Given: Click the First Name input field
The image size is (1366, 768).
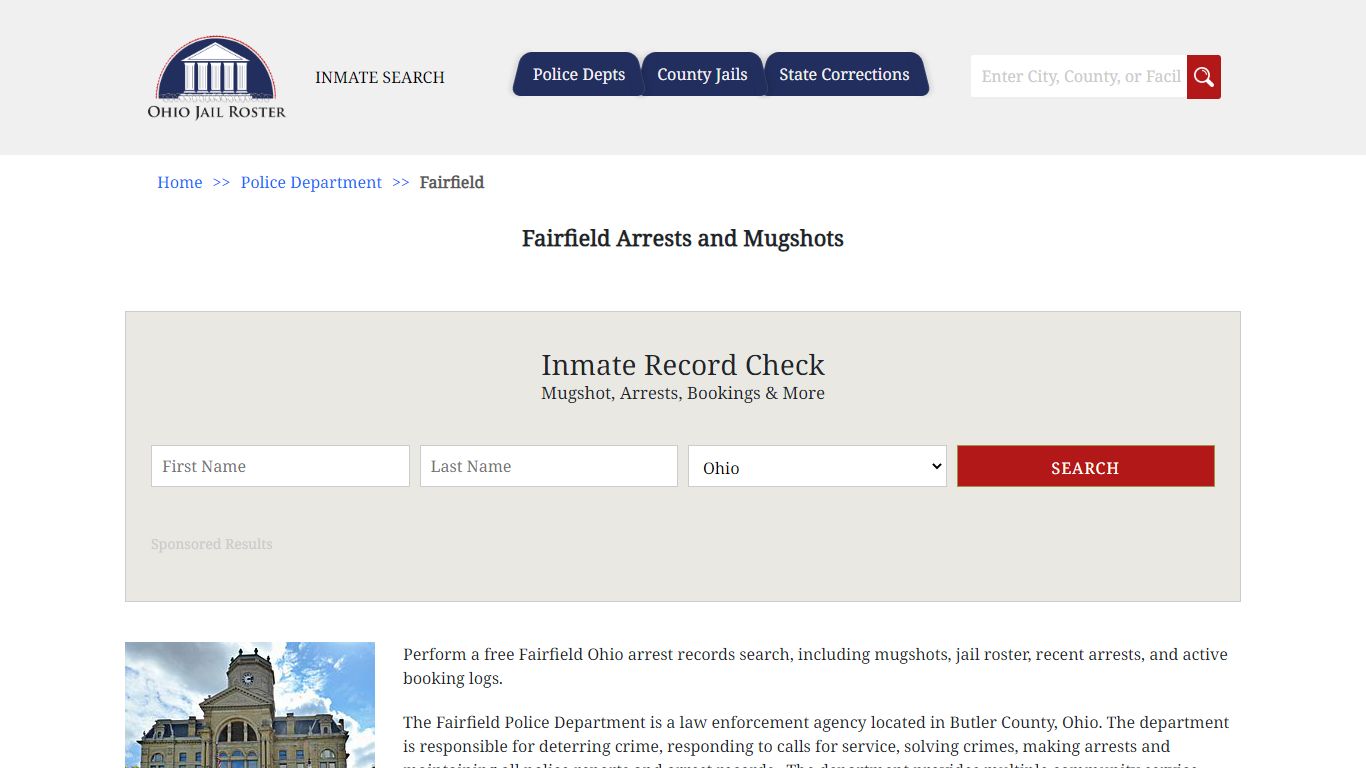Looking at the screenshot, I should click(x=280, y=466).
